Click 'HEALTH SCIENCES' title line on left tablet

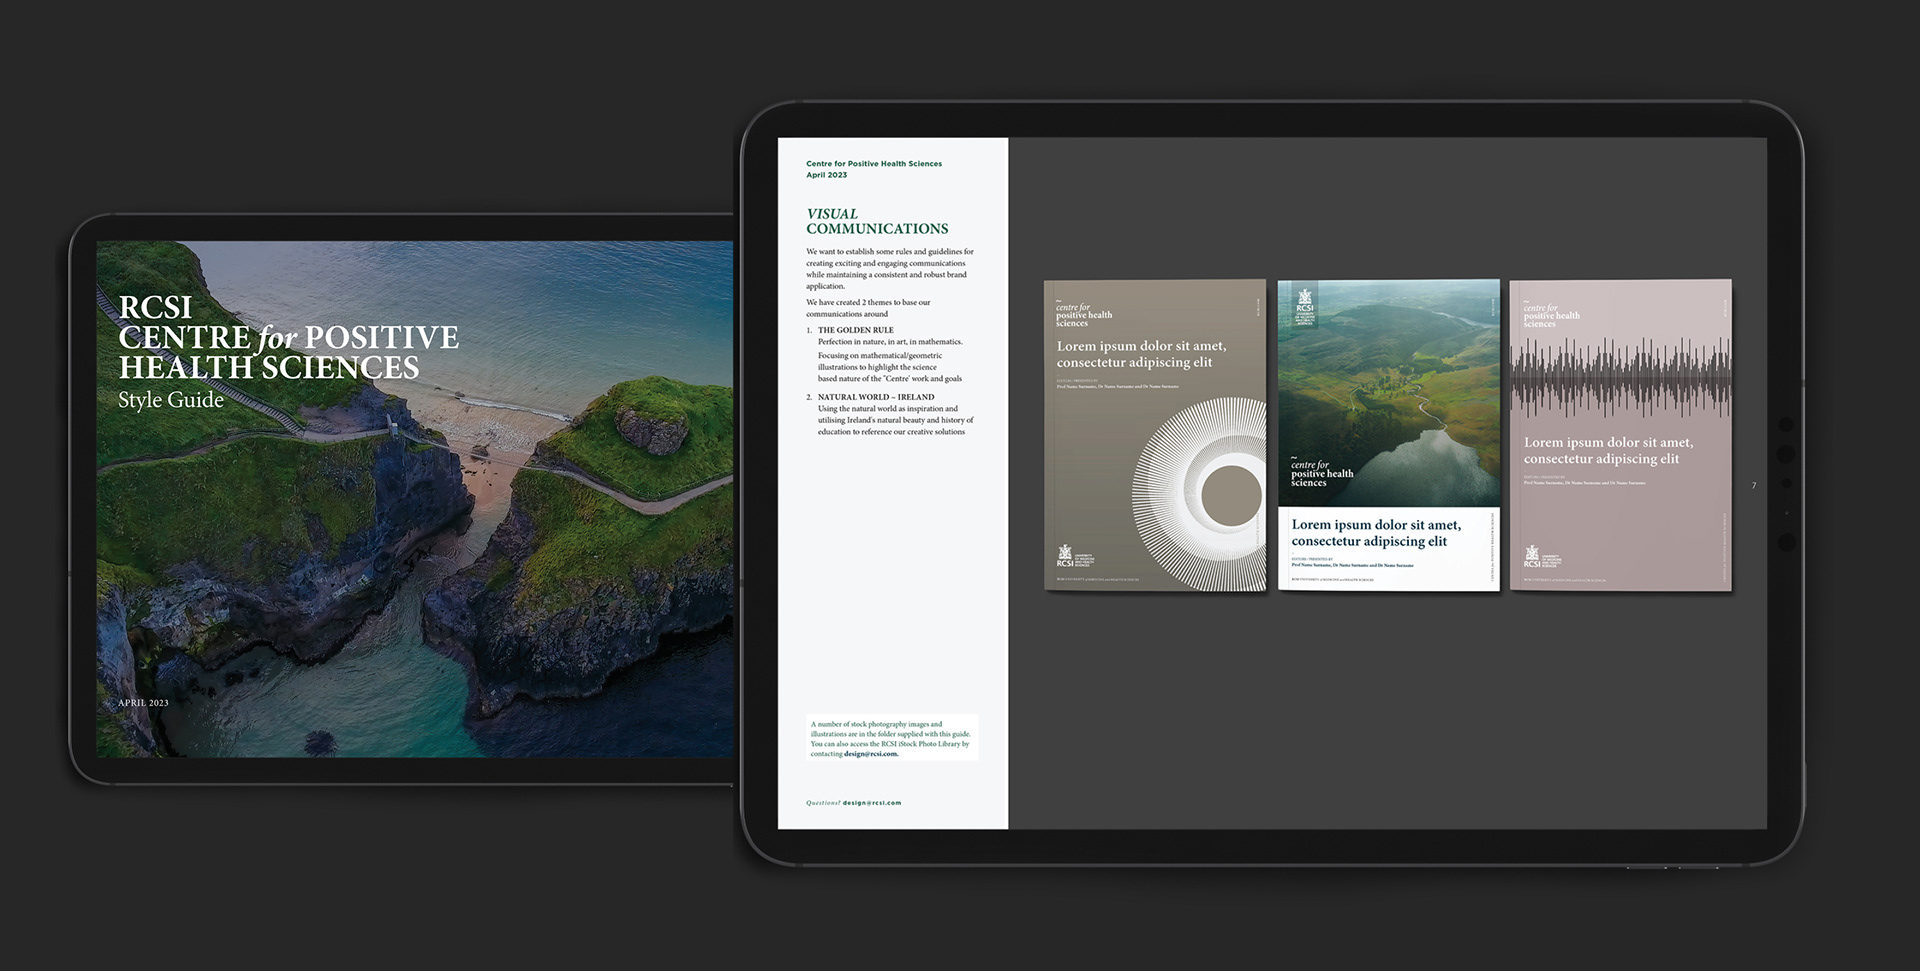tap(269, 367)
